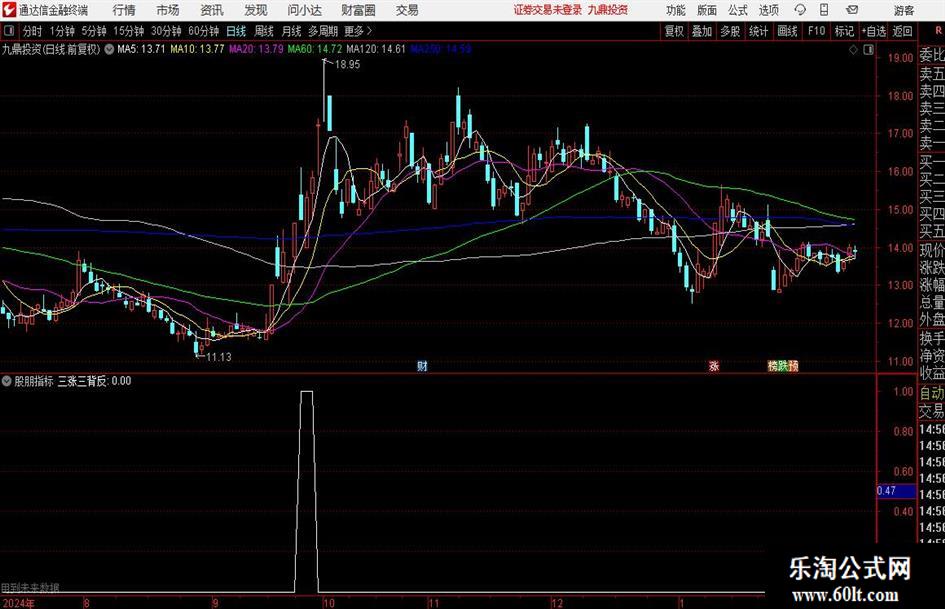The height and width of the screenshot is (609, 945).
Task: Open the 行情 menu
Action: (124, 10)
